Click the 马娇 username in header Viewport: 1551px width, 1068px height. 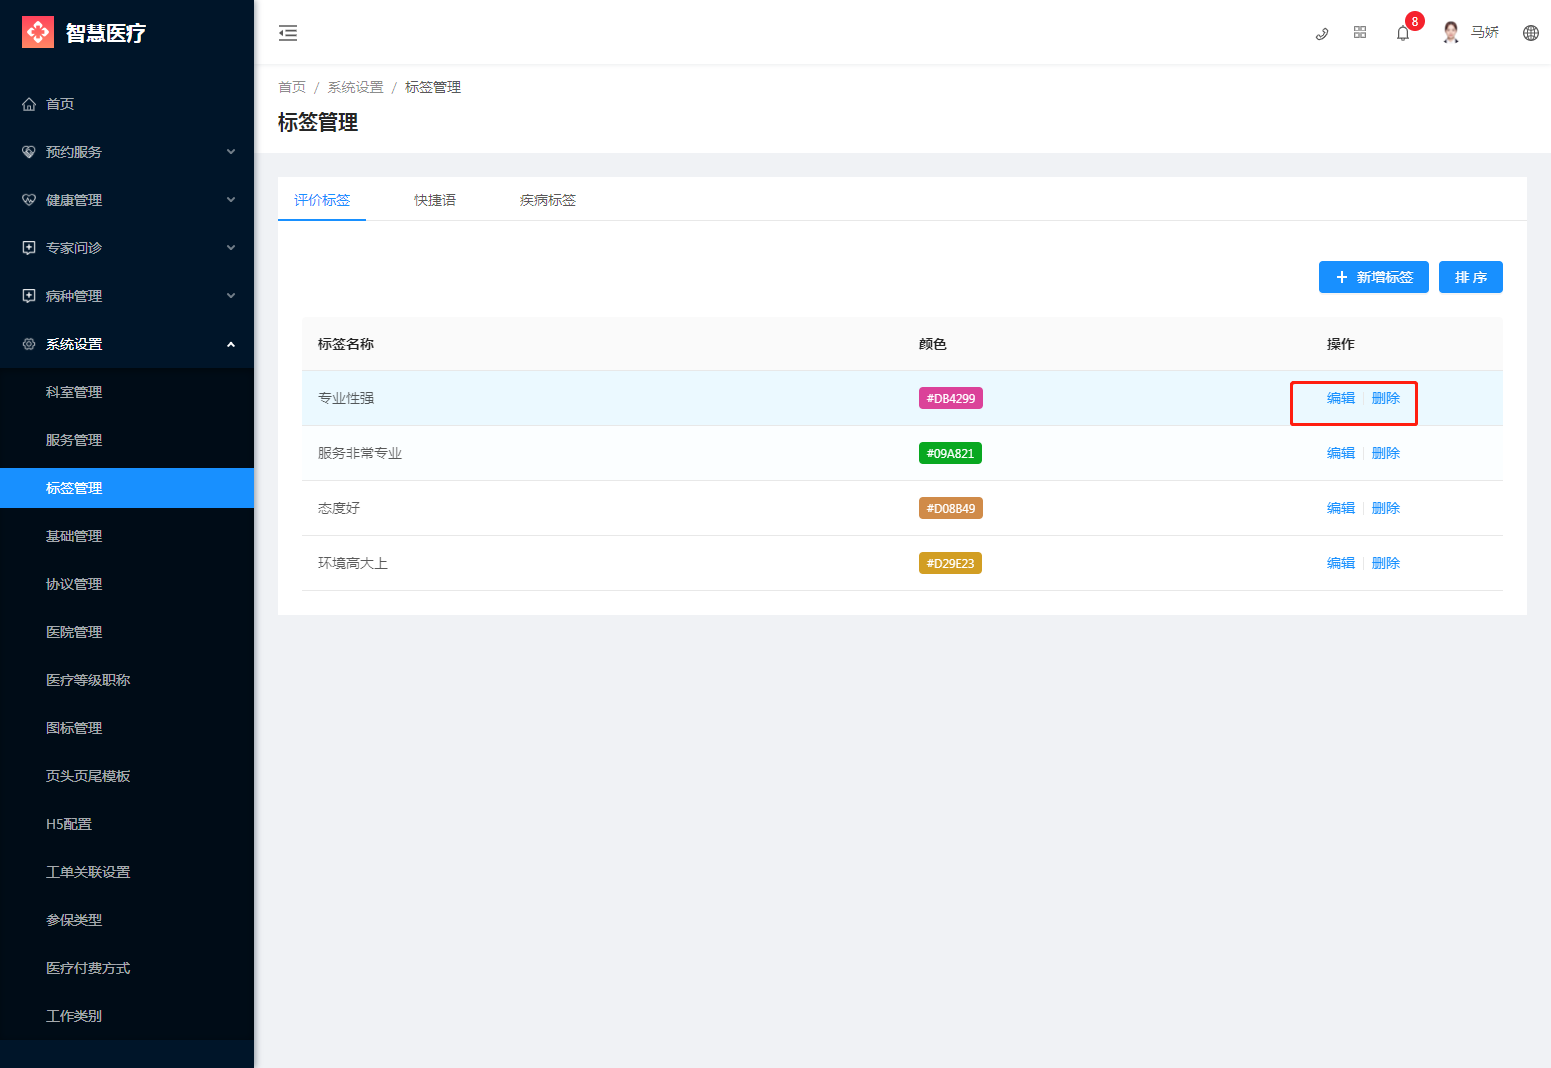pos(1485,33)
